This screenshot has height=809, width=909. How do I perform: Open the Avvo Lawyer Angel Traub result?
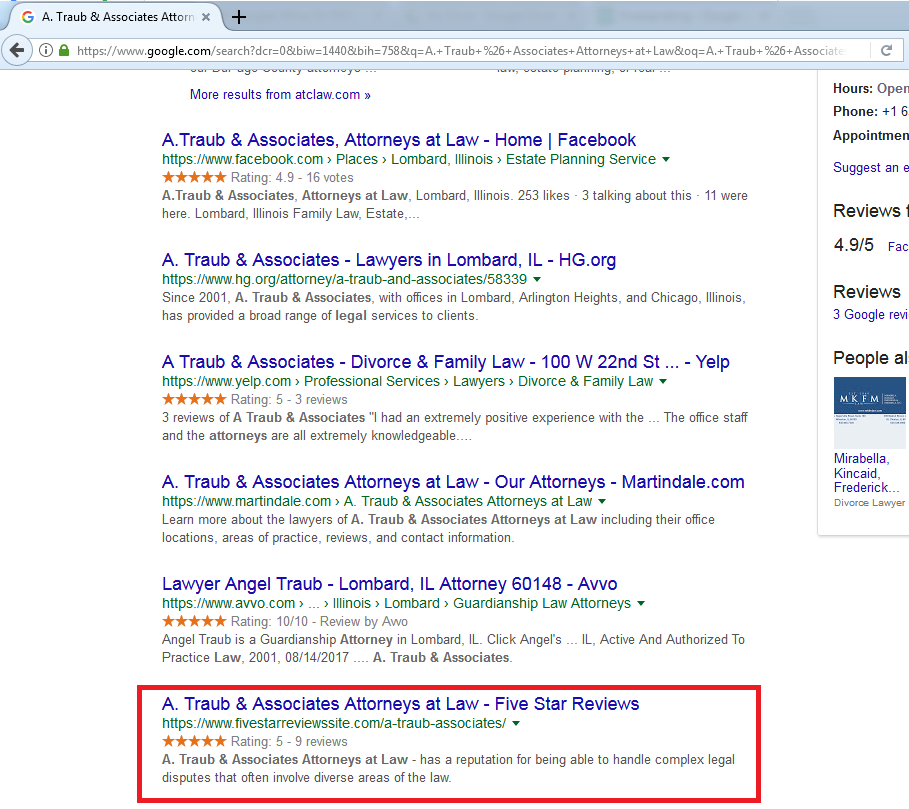point(390,584)
